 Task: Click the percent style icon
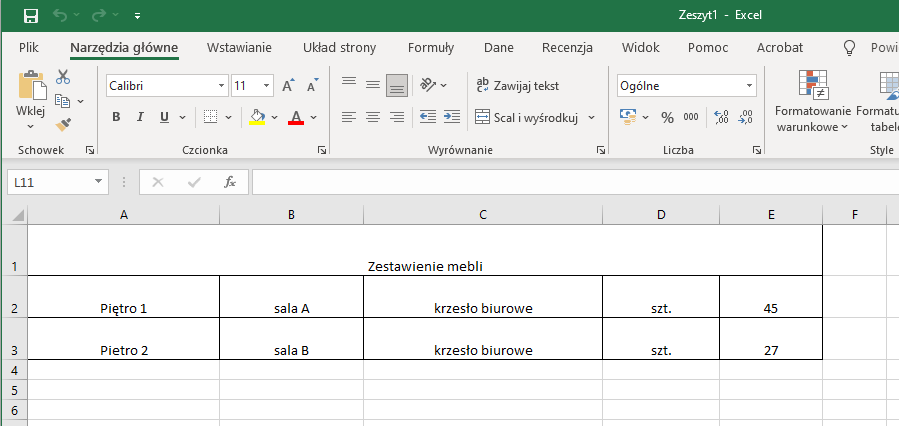667,117
